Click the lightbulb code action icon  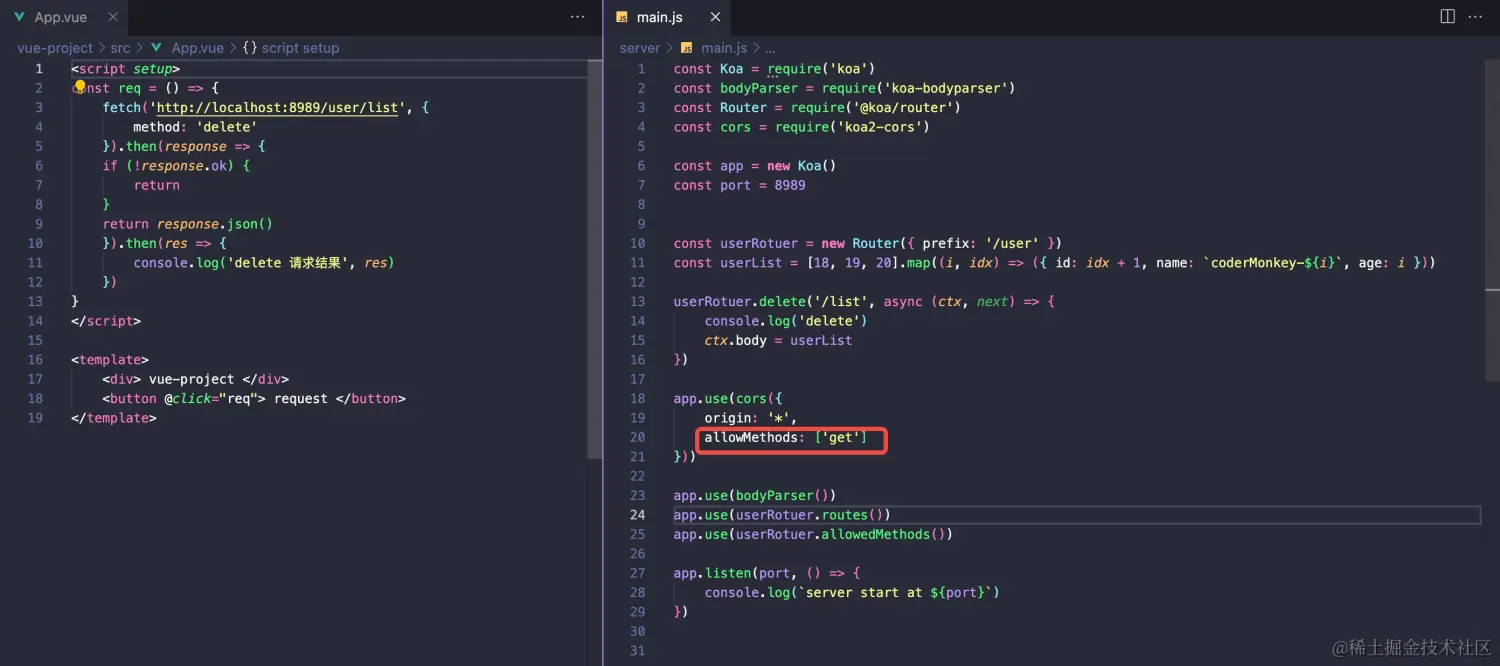click(x=80, y=87)
